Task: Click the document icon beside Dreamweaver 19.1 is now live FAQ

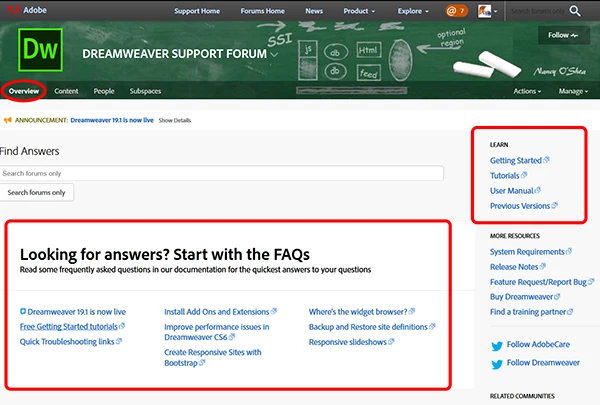Action: pyautogui.click(x=23, y=311)
